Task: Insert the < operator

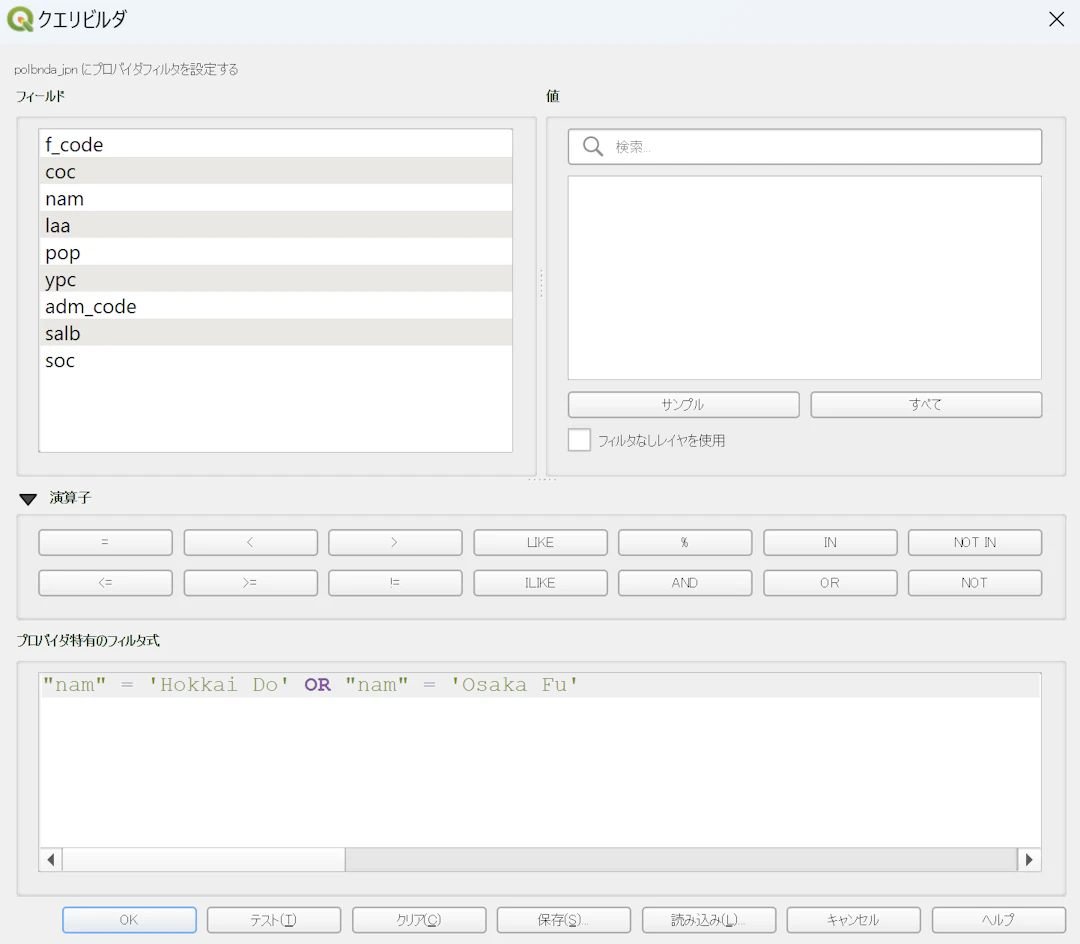Action: pyautogui.click(x=250, y=542)
